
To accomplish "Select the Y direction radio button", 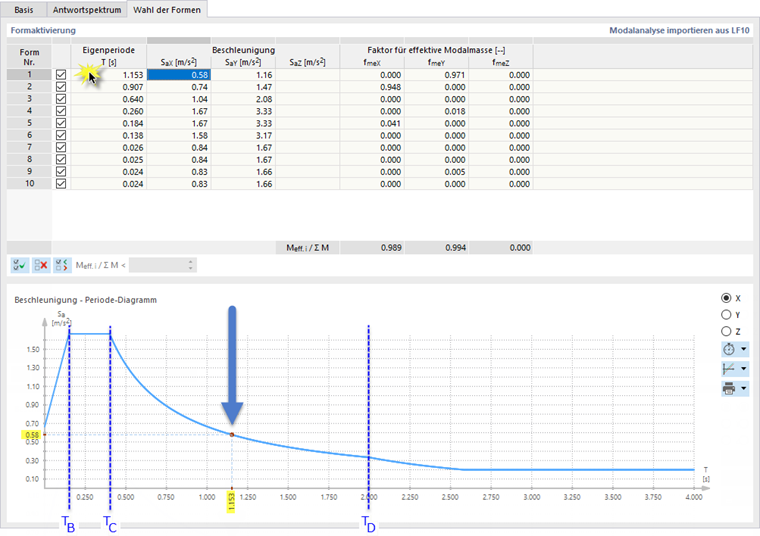I will coord(726,315).
